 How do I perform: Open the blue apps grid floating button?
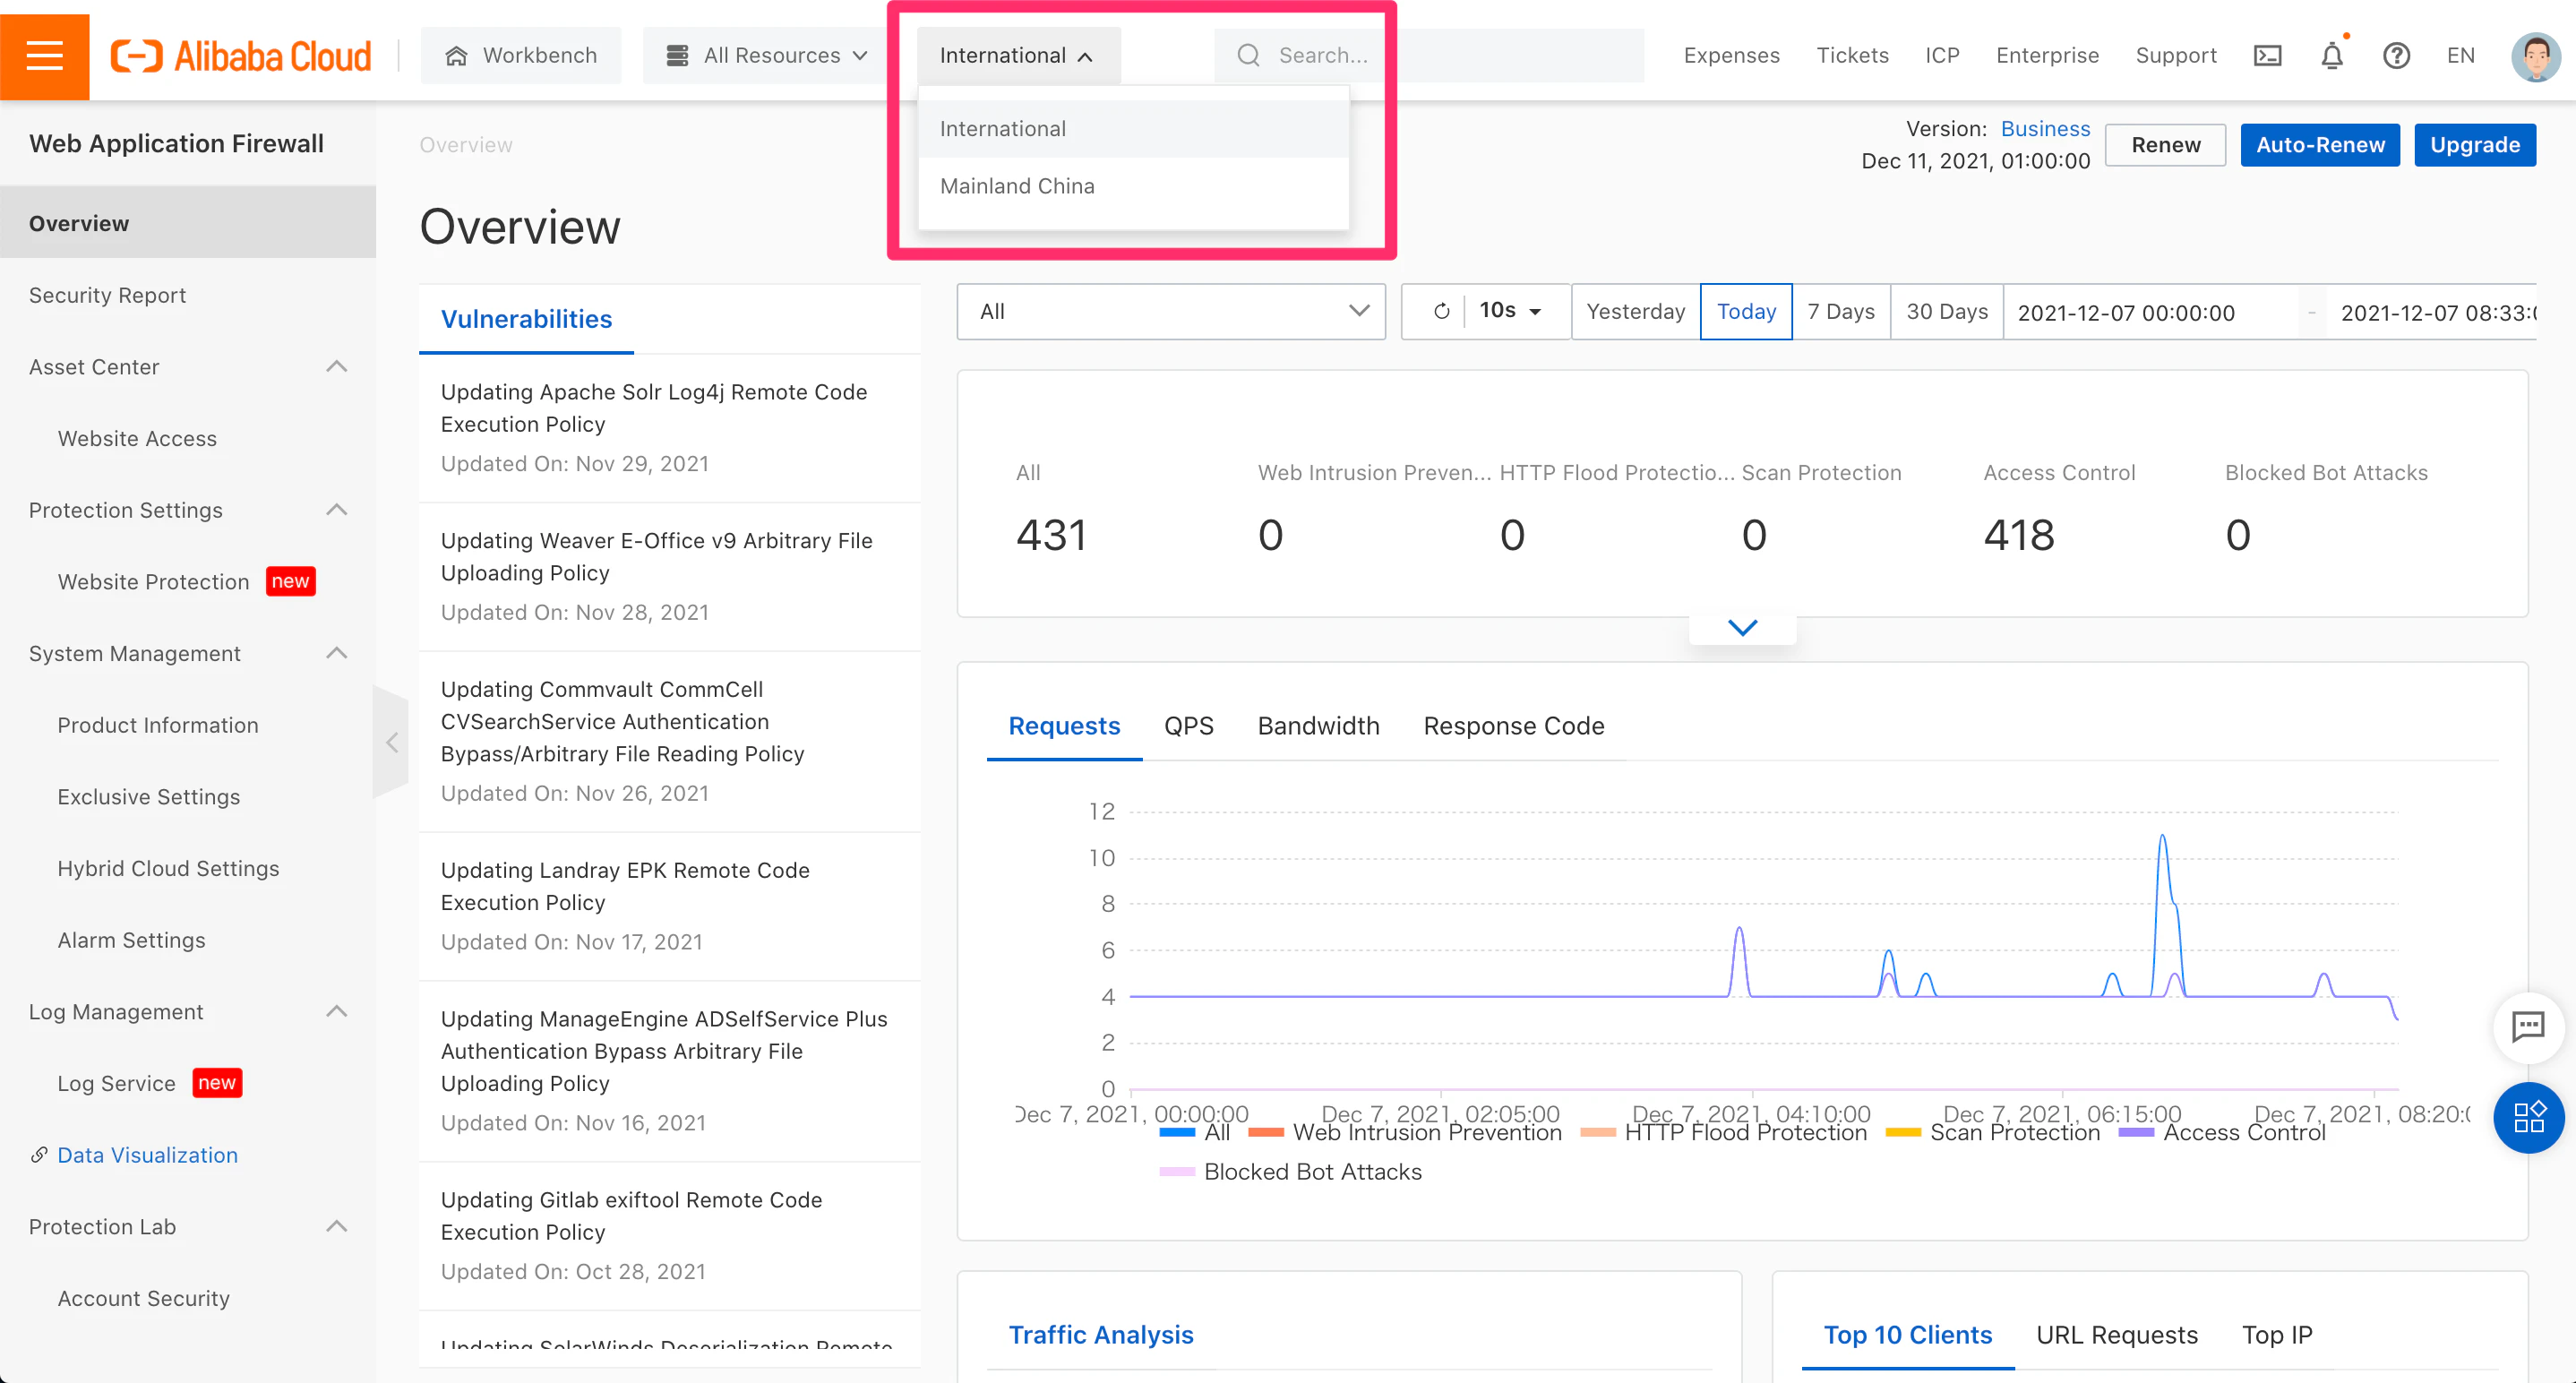[x=2528, y=1117]
